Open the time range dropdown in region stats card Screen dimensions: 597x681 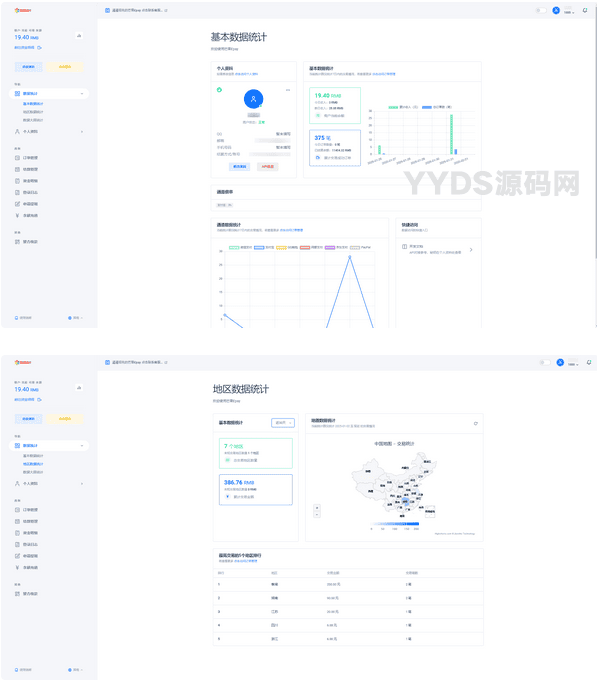click(x=283, y=423)
